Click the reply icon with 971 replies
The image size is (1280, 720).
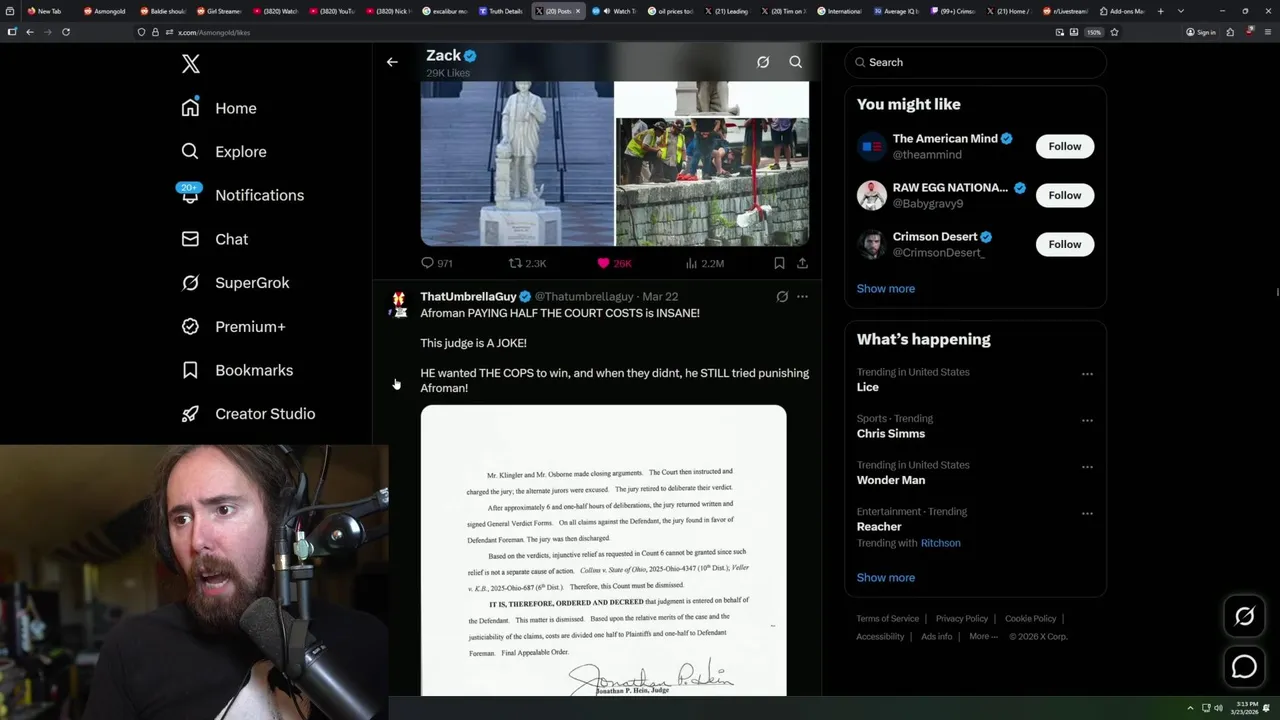437,263
